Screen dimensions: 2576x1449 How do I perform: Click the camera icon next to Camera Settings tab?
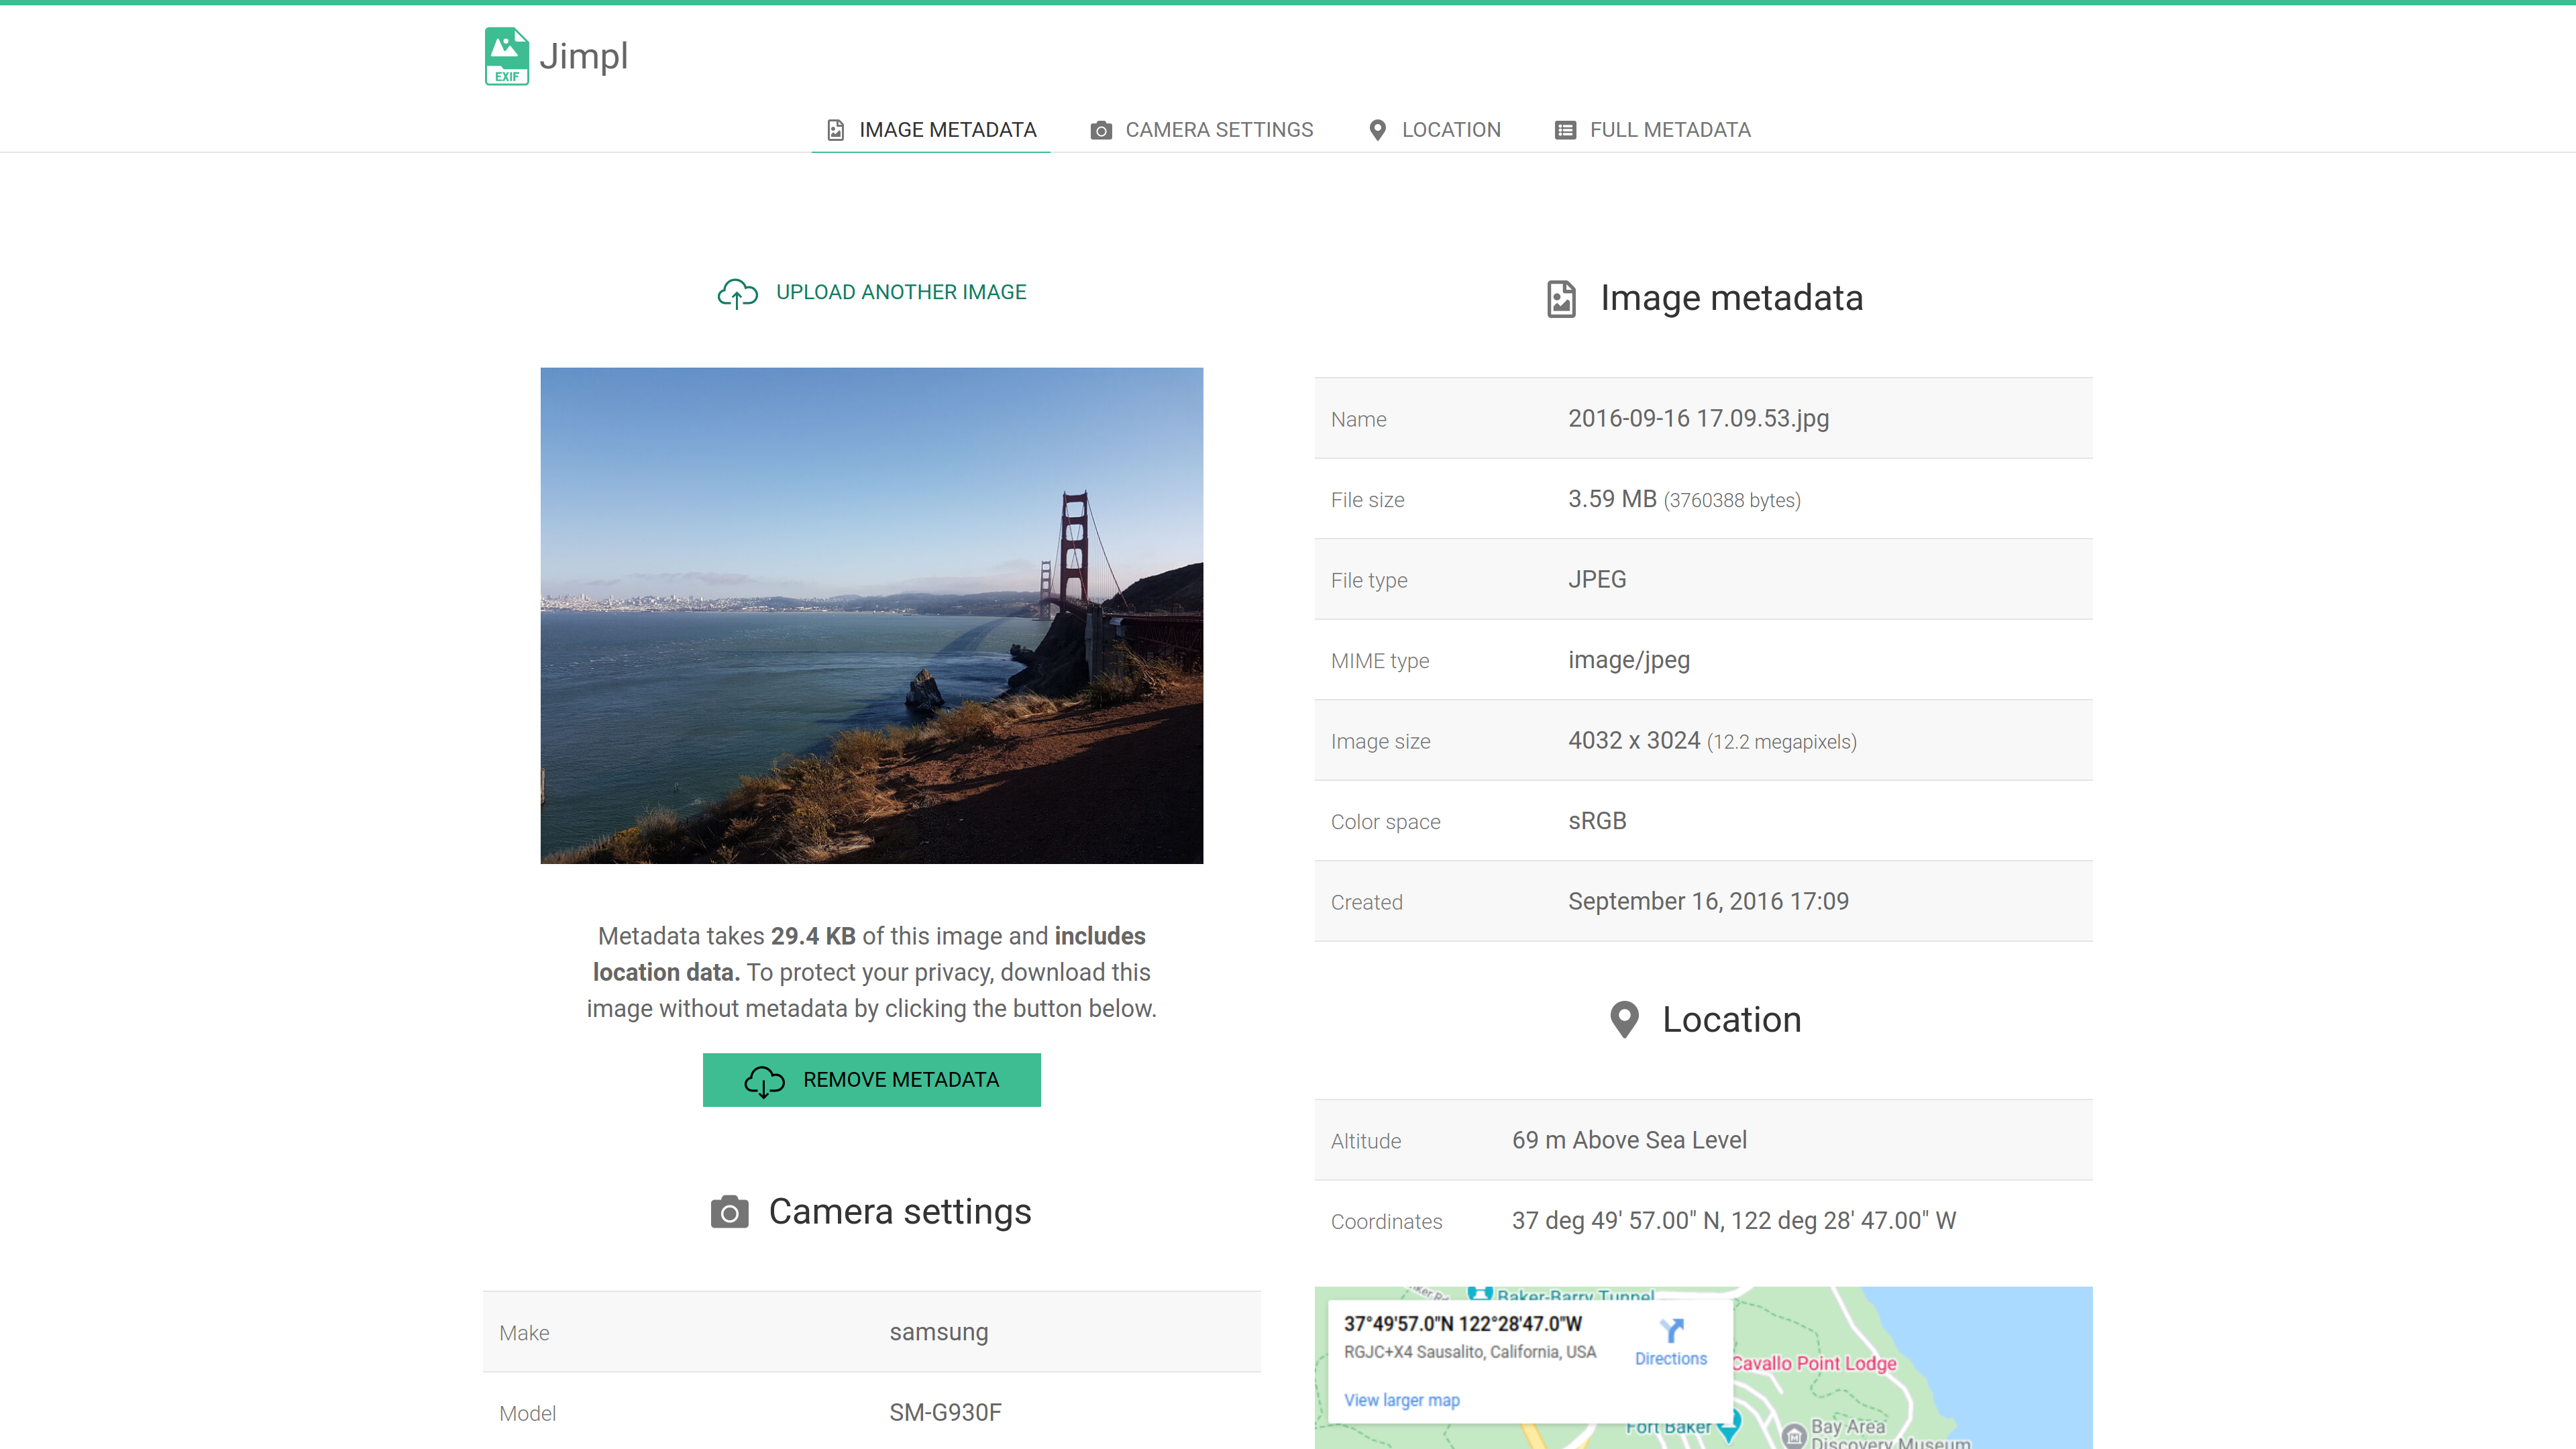tap(1101, 129)
